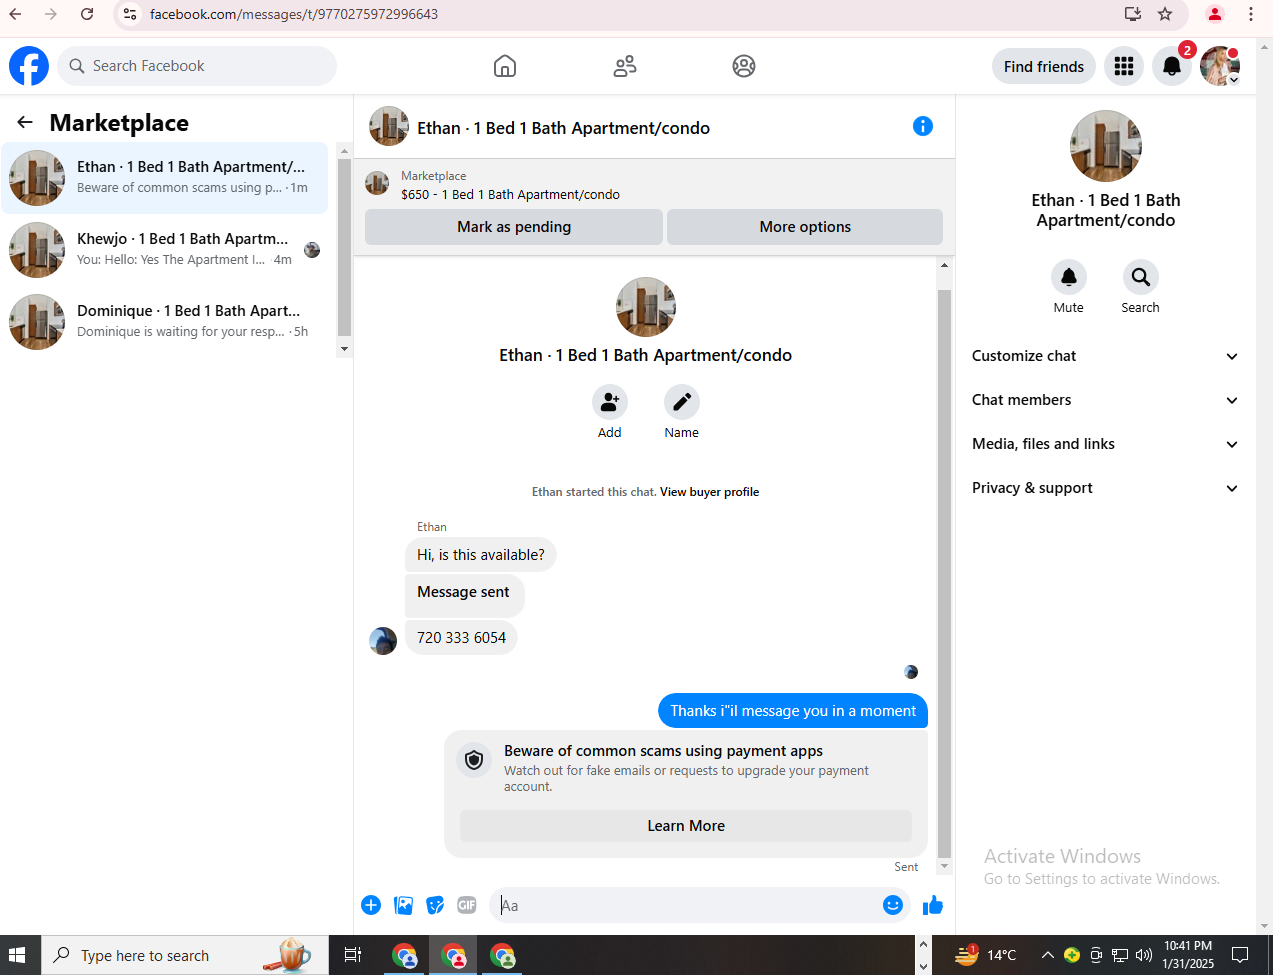Click Ethan's listing thumbnail in right panel
Screen dimensions: 1273x975
point(1106,146)
